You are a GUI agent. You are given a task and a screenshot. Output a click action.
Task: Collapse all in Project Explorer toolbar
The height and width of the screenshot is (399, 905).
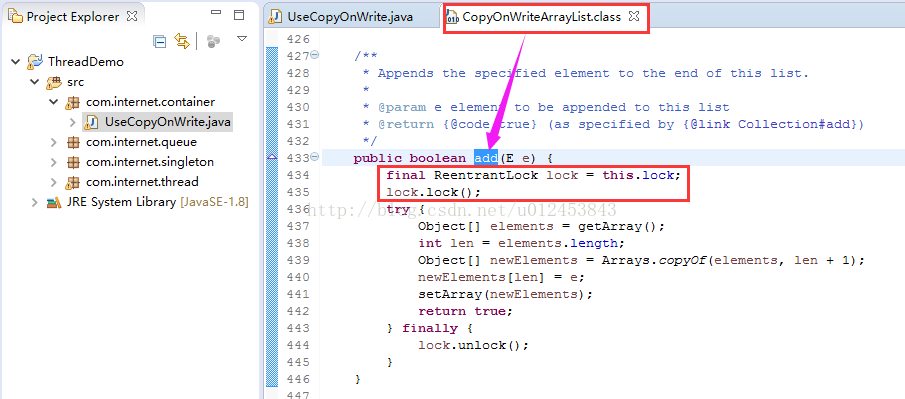159,41
